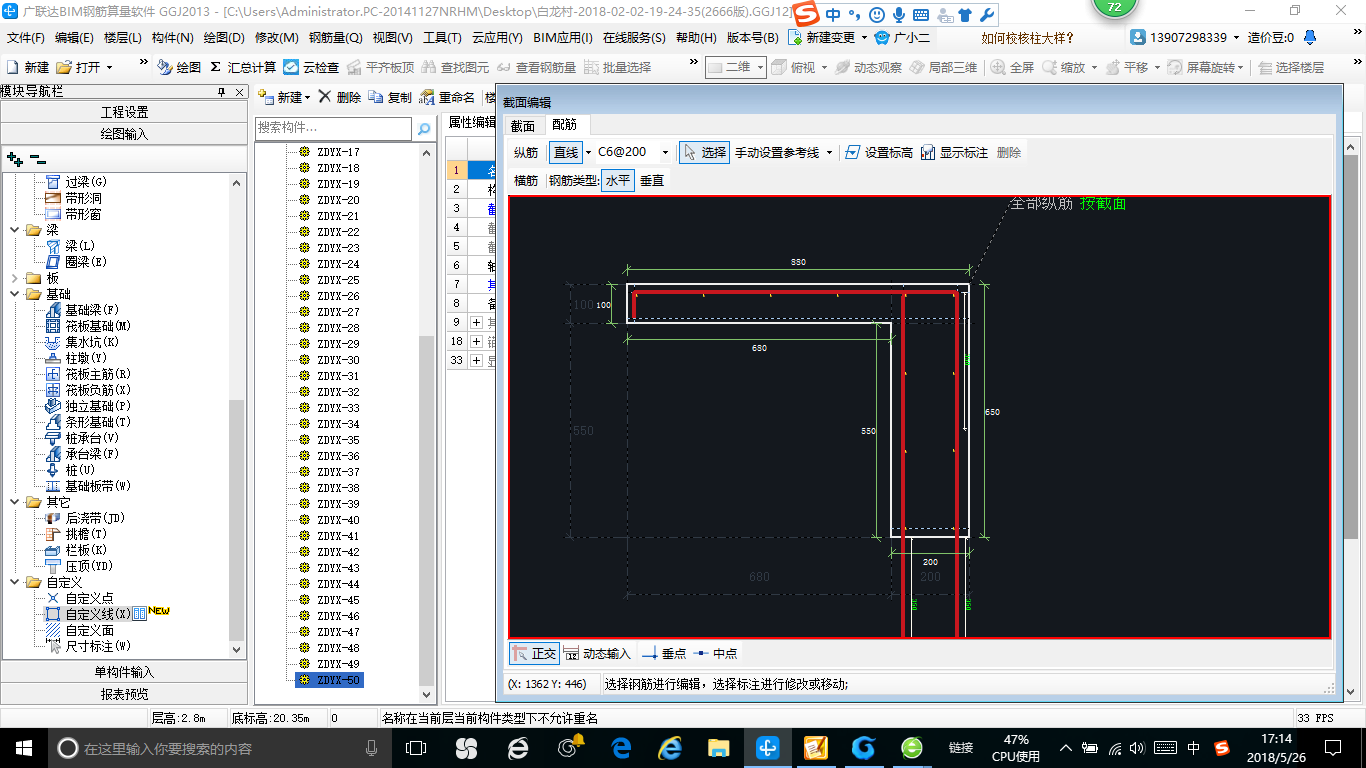Click the 汇总计算 (sum calculation) toolbar icon

click(x=215, y=67)
